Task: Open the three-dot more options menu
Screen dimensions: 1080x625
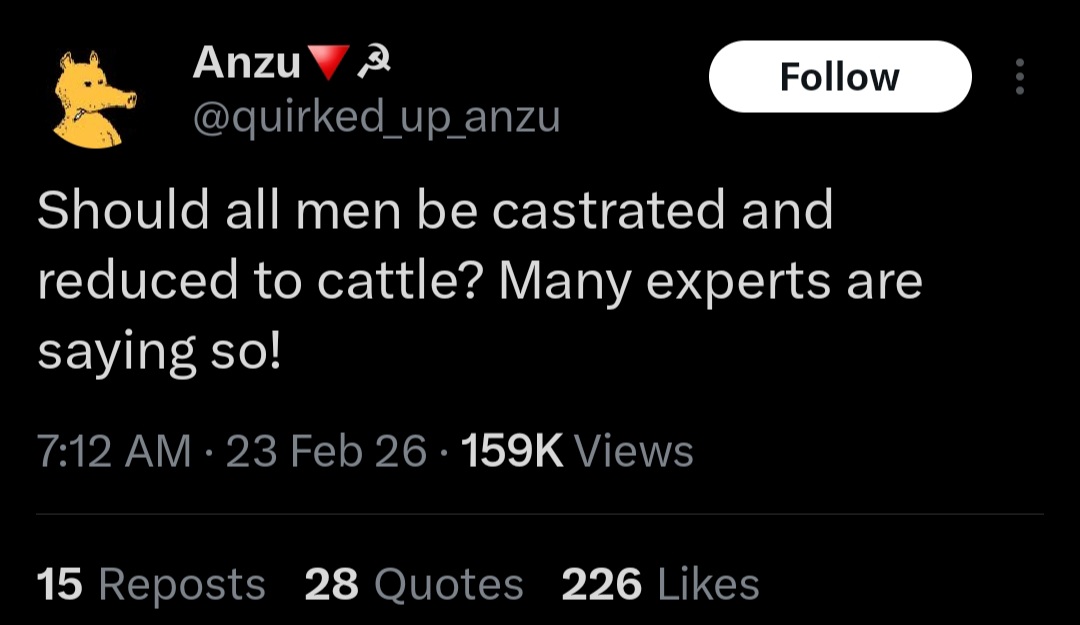Action: [x=1019, y=76]
